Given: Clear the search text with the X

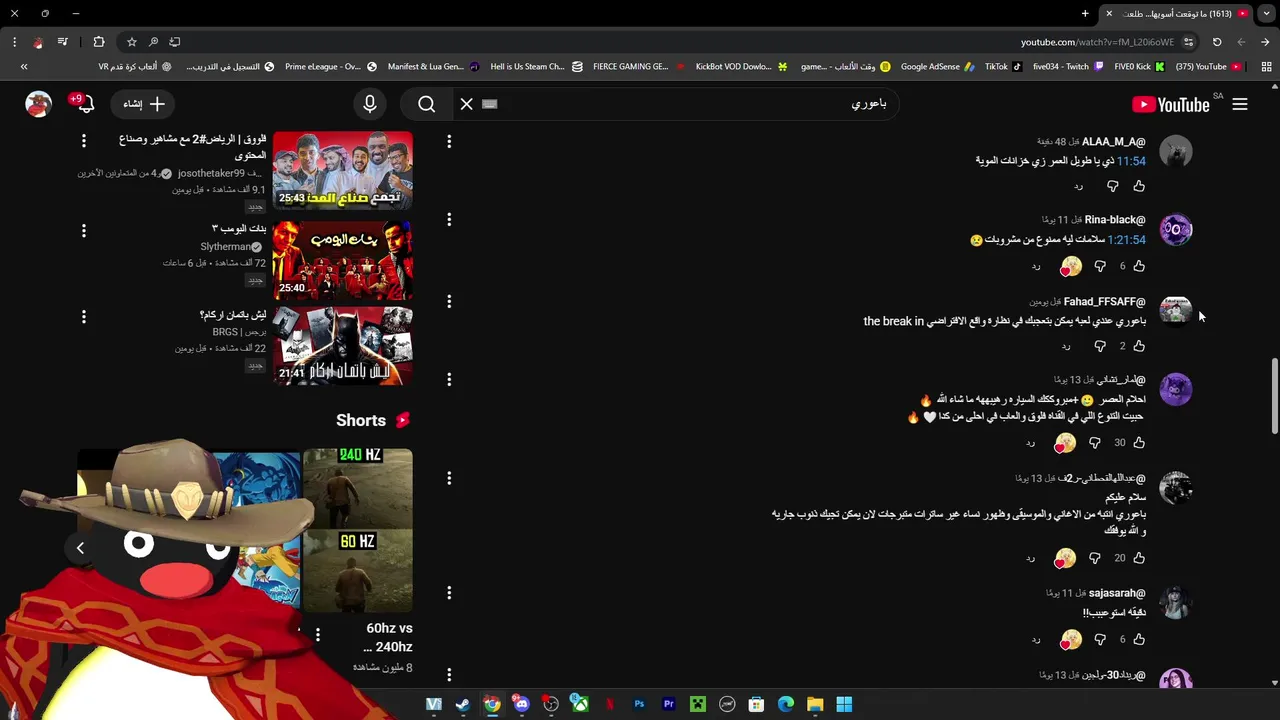Looking at the screenshot, I should (467, 104).
